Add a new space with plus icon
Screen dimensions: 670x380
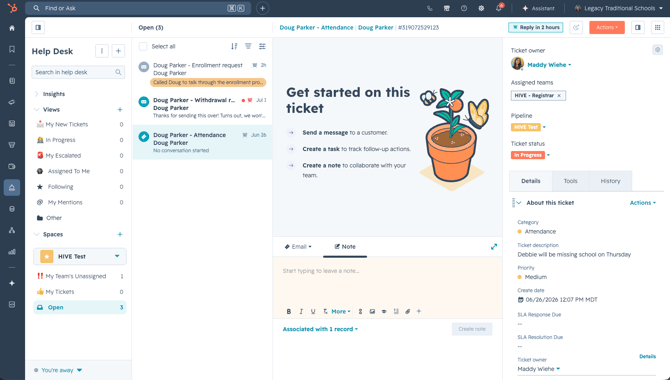tap(120, 234)
